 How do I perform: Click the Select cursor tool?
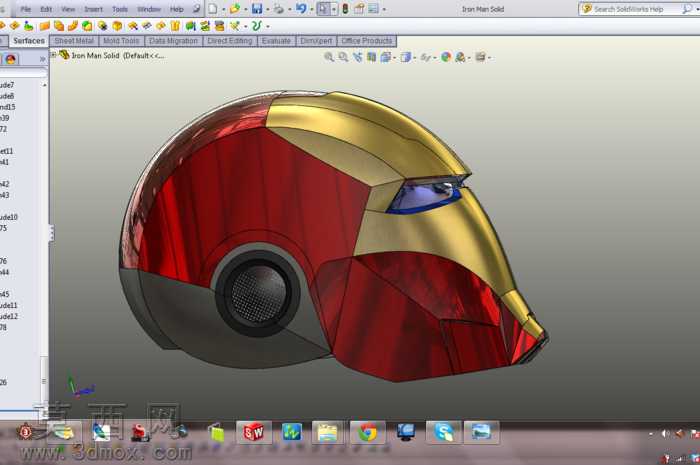click(323, 8)
